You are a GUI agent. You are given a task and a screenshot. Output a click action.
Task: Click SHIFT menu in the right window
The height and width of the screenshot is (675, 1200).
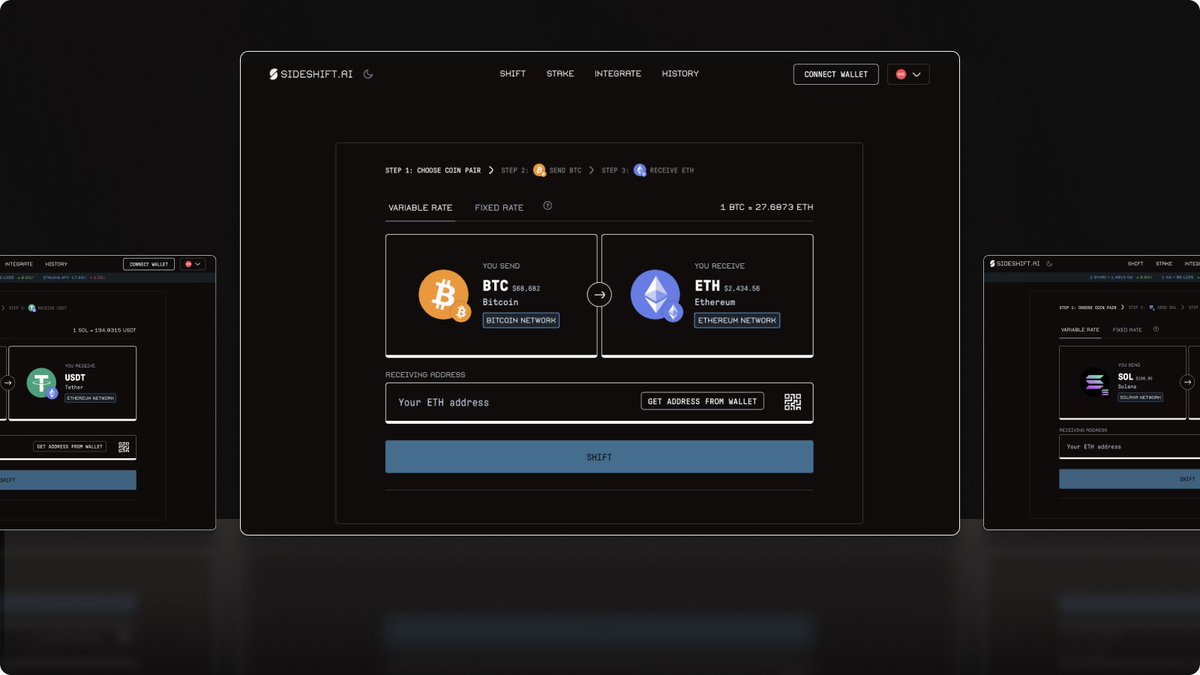[x=1135, y=264]
